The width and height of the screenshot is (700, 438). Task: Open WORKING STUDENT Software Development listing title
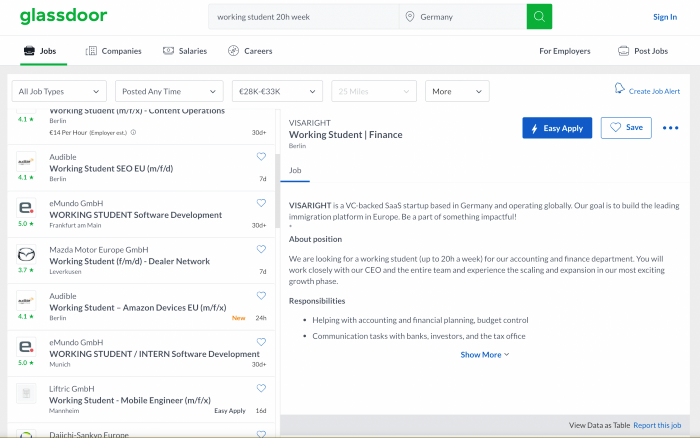point(135,215)
